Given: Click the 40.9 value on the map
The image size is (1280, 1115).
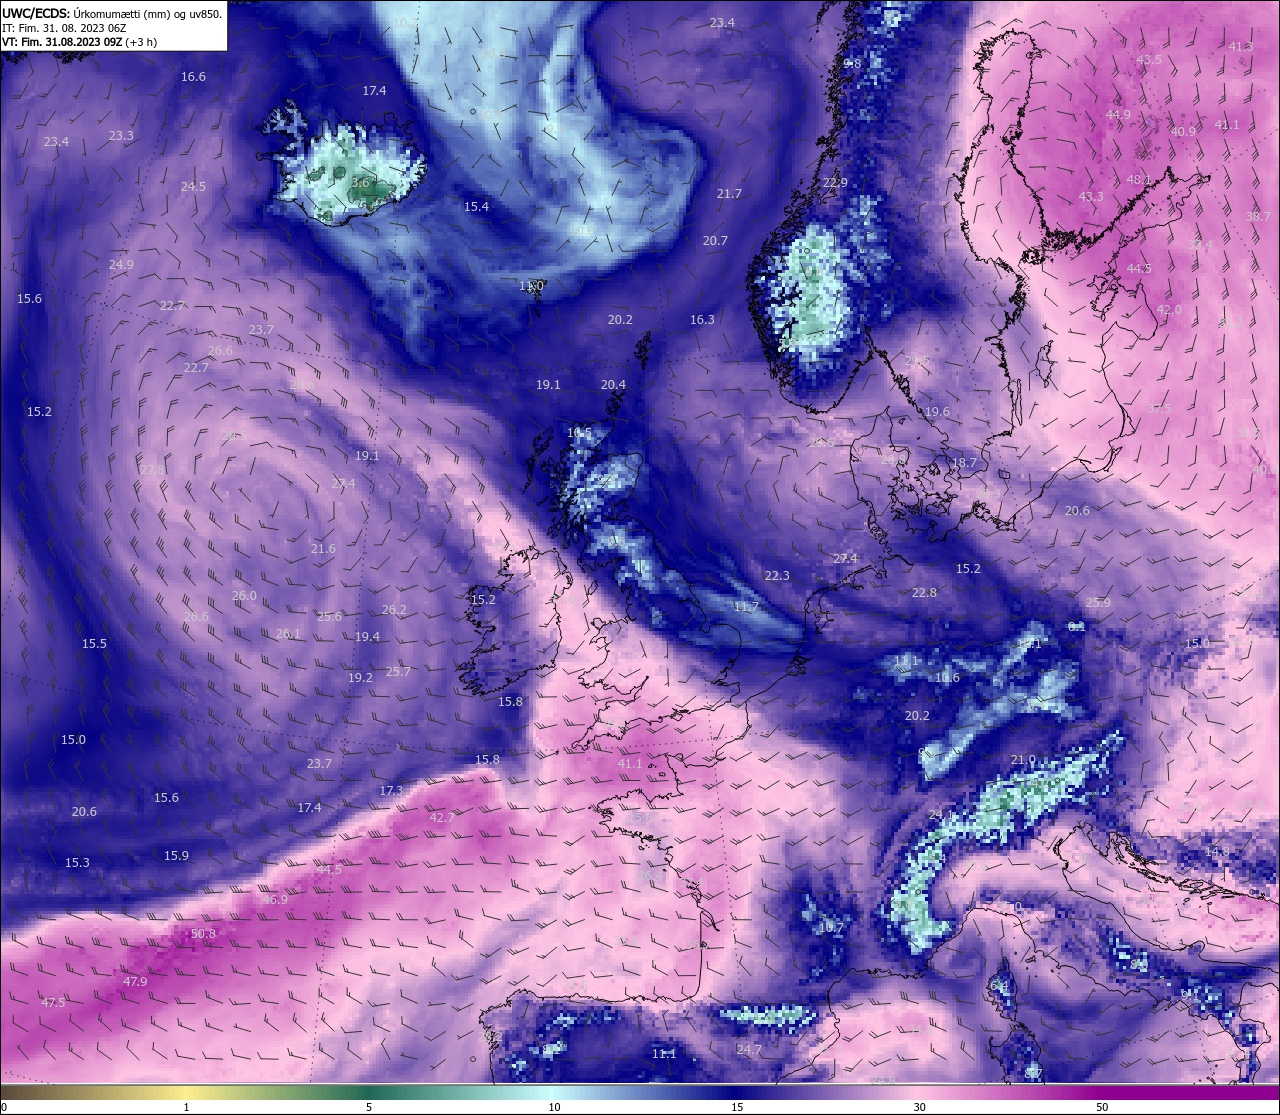Looking at the screenshot, I should coord(1183,132).
